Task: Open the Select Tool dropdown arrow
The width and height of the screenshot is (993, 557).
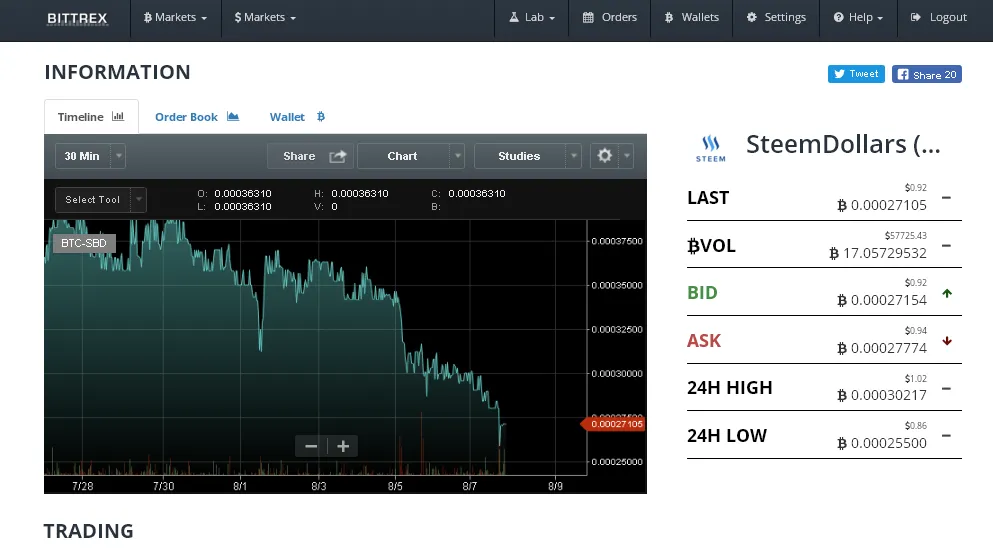Action: pos(139,199)
